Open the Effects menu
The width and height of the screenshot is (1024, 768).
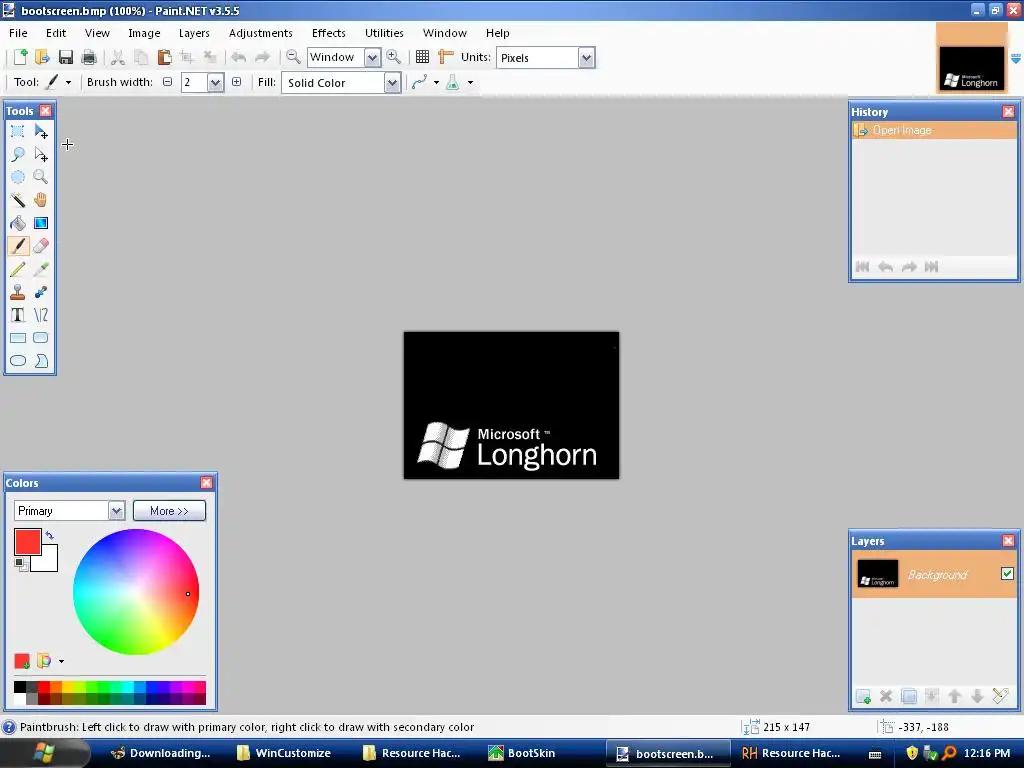(x=328, y=33)
